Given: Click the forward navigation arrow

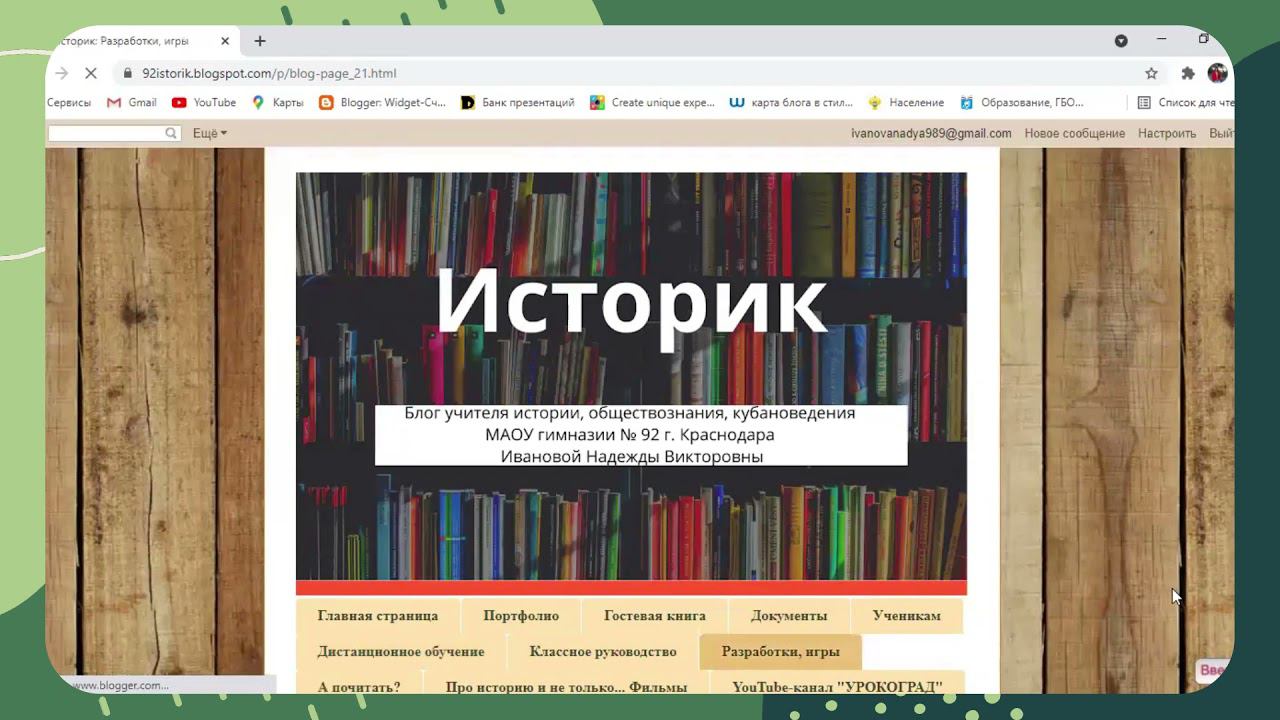Looking at the screenshot, I should [62, 73].
